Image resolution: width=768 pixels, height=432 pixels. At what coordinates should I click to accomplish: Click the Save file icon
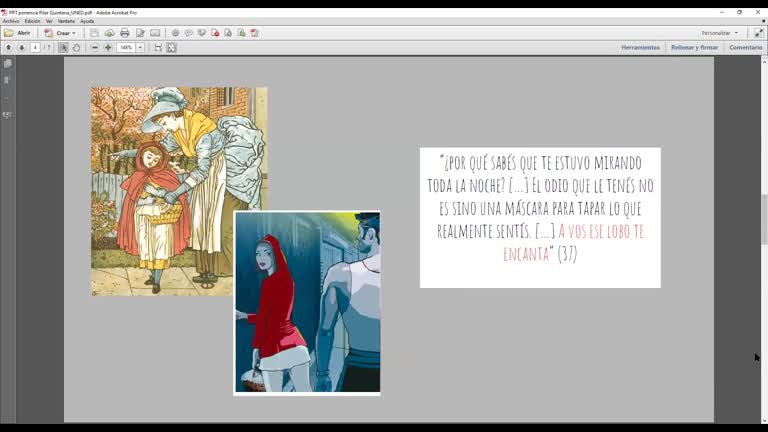94,33
